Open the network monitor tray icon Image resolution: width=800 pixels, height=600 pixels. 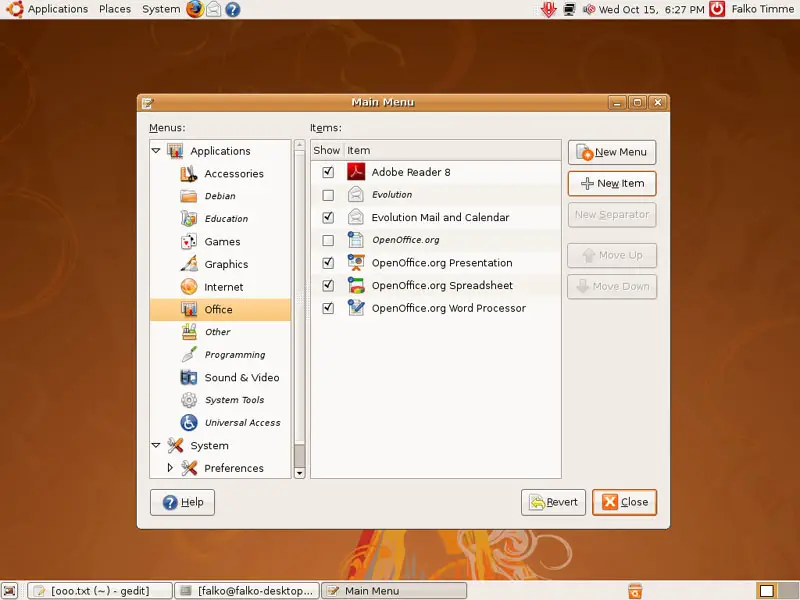coord(569,9)
